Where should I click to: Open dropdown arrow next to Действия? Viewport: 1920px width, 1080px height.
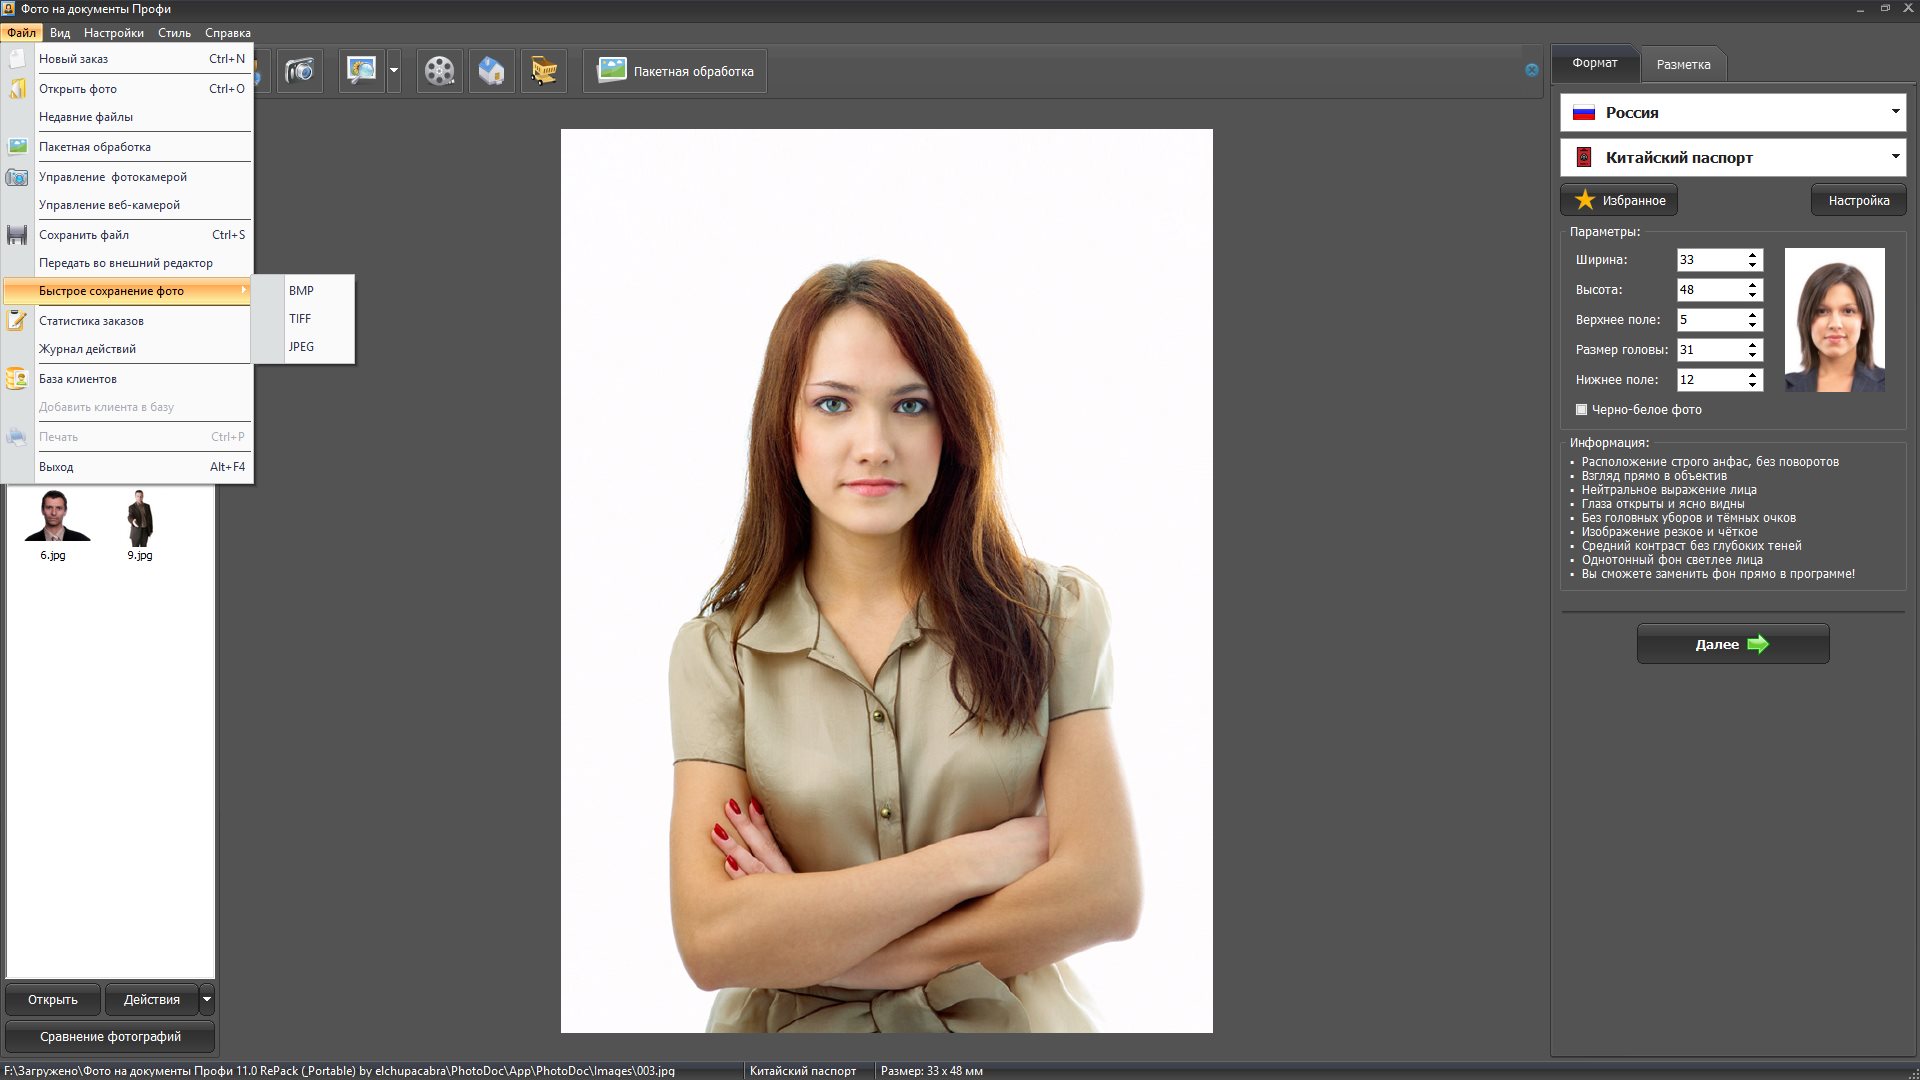(207, 999)
